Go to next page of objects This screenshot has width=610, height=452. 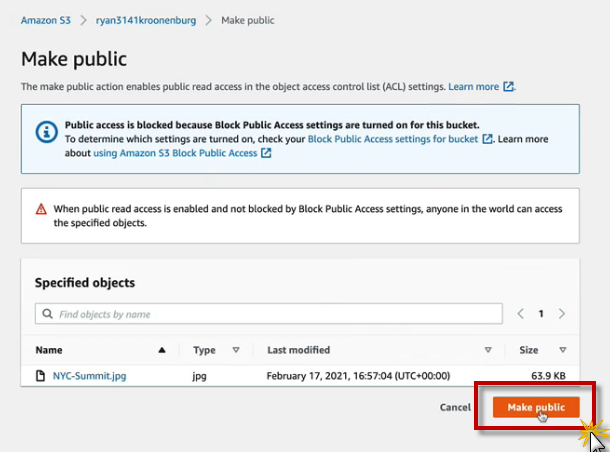tap(562, 314)
